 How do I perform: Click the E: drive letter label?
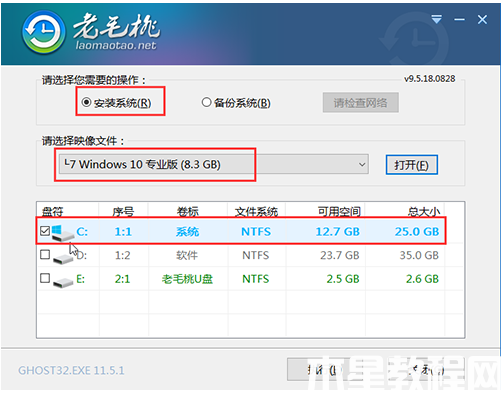click(80, 279)
